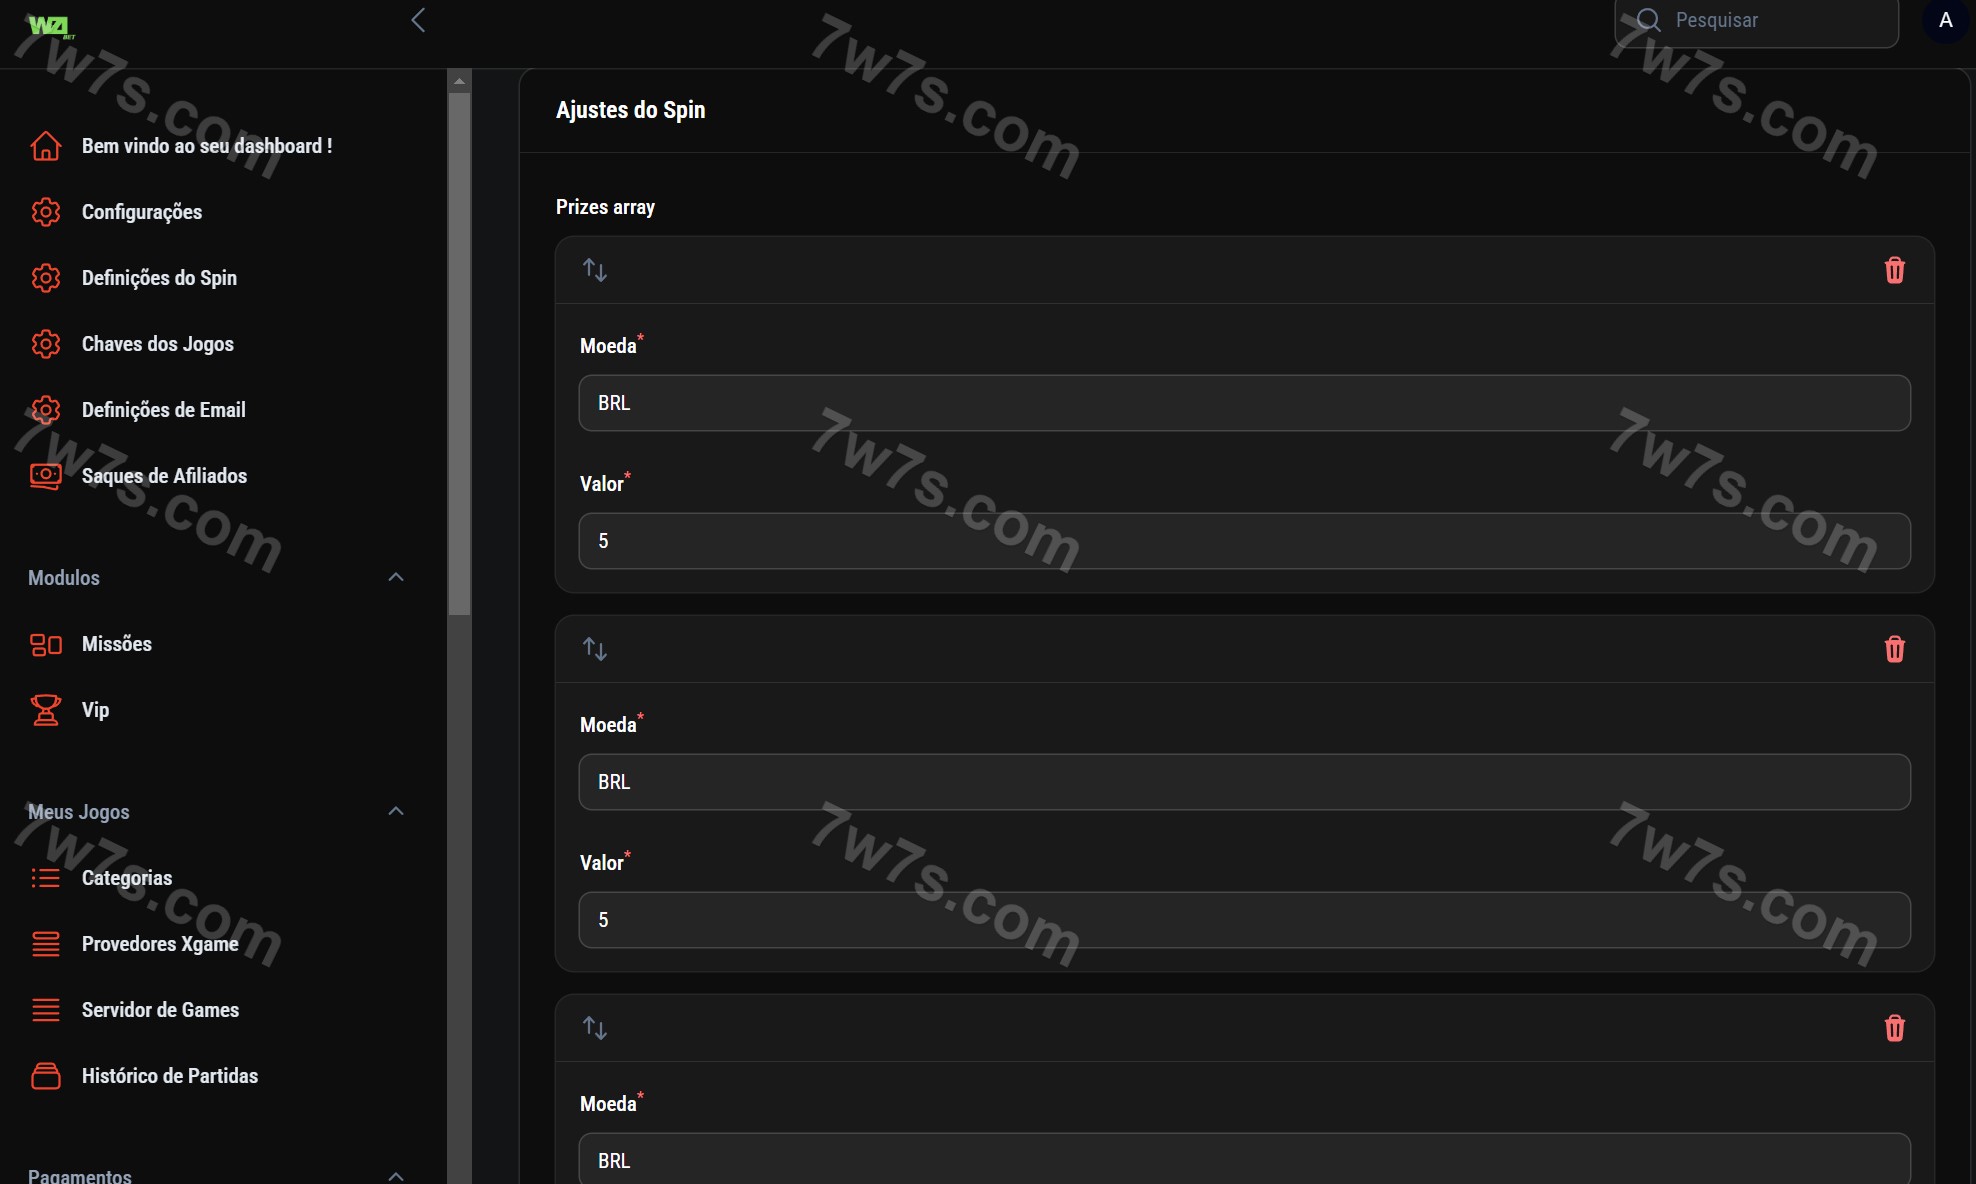Open the user avatar "A" menu
The image size is (1976, 1184).
[x=1945, y=20]
